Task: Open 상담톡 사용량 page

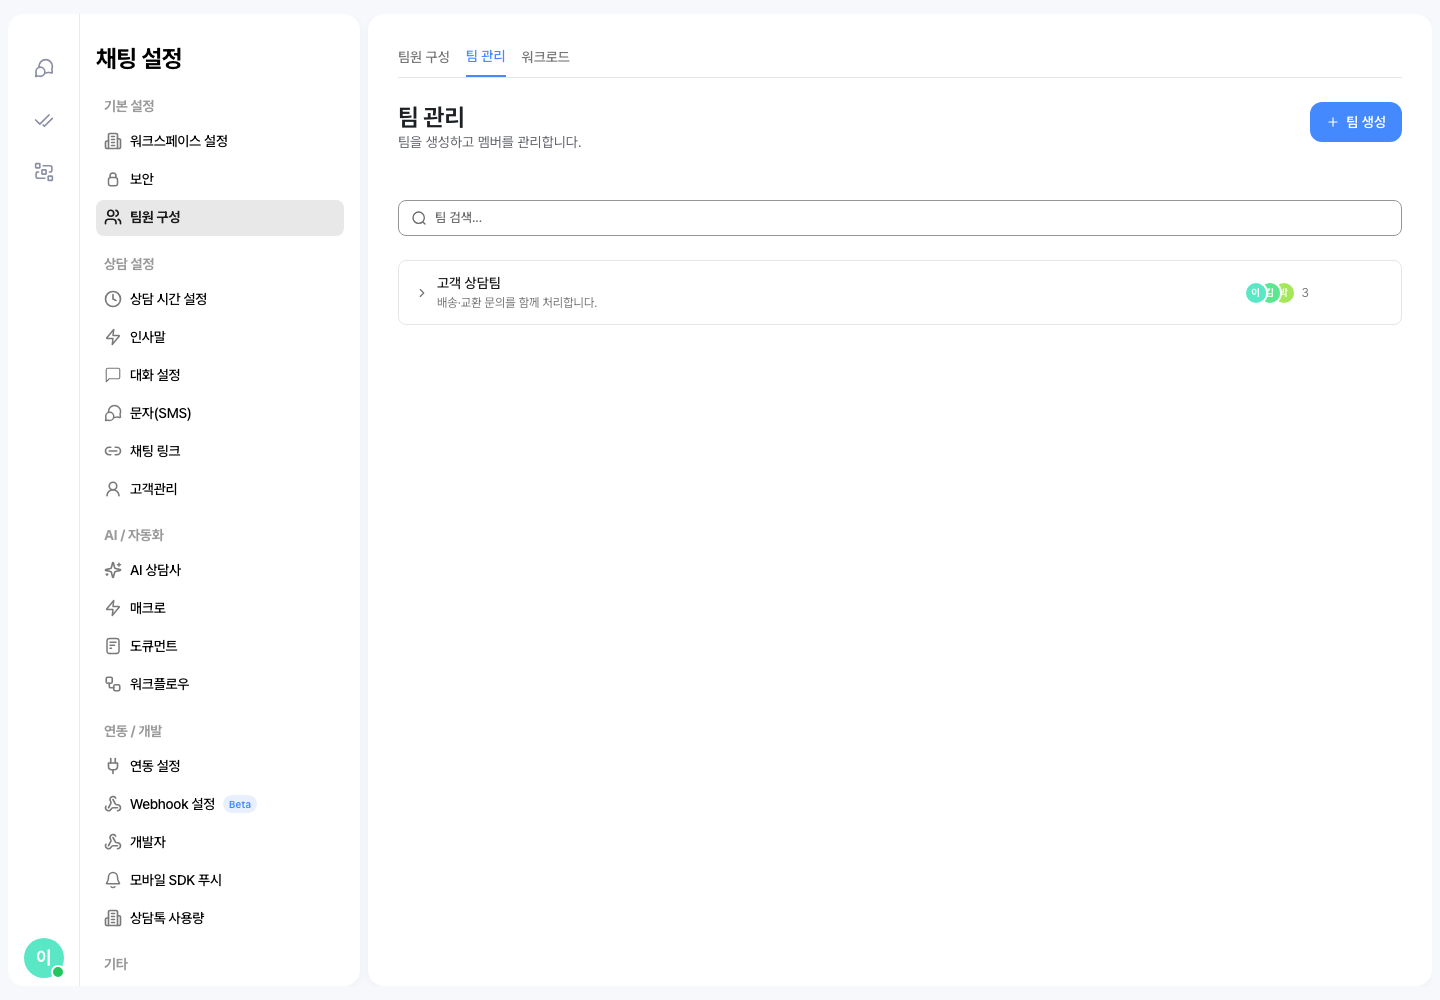Action: click(x=220, y=918)
